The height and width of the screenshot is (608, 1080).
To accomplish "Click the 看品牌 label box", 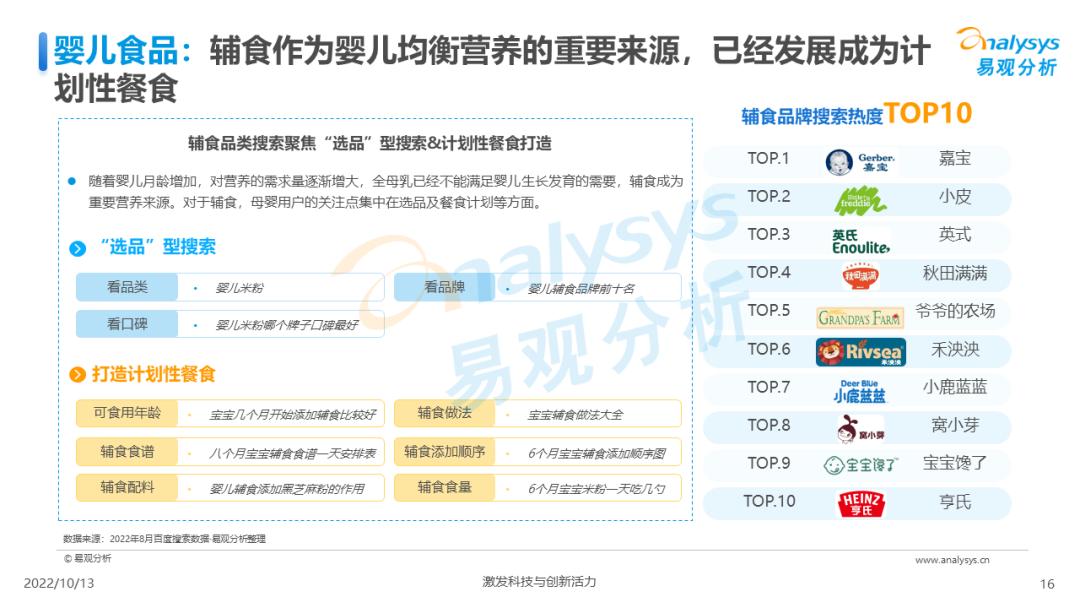I will pos(444,287).
